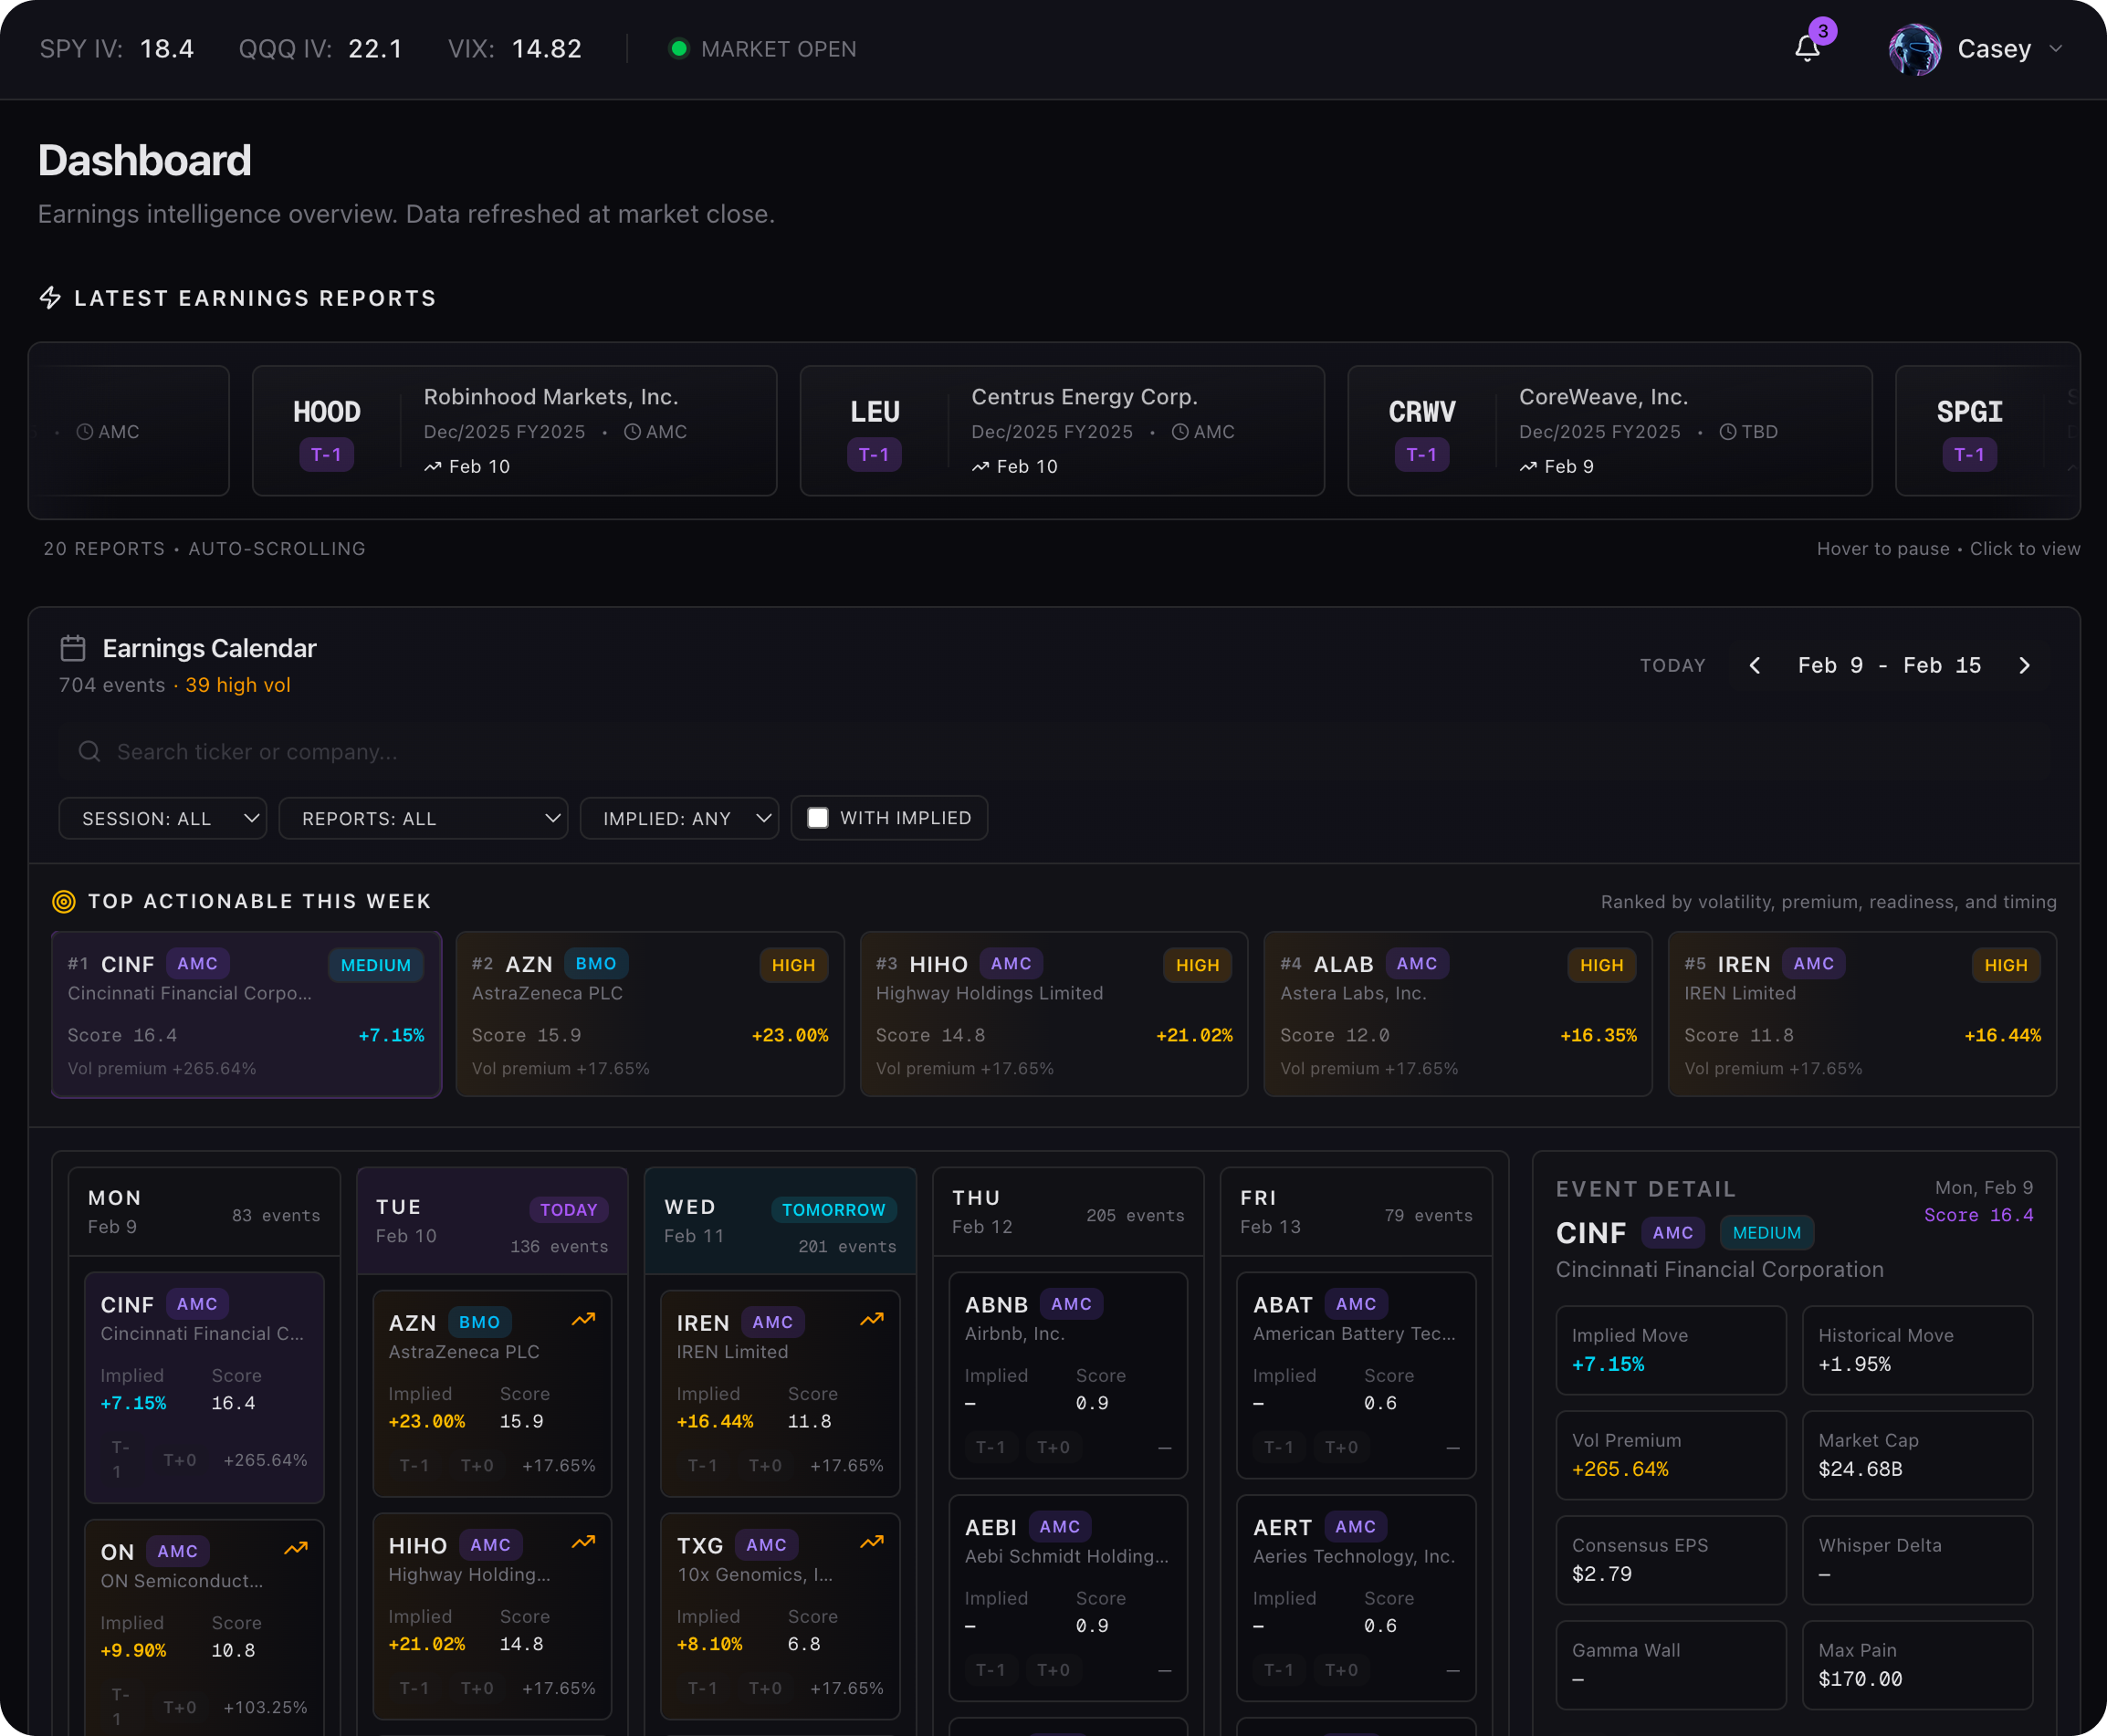Open the notifications bell

pyautogui.click(x=1806, y=48)
